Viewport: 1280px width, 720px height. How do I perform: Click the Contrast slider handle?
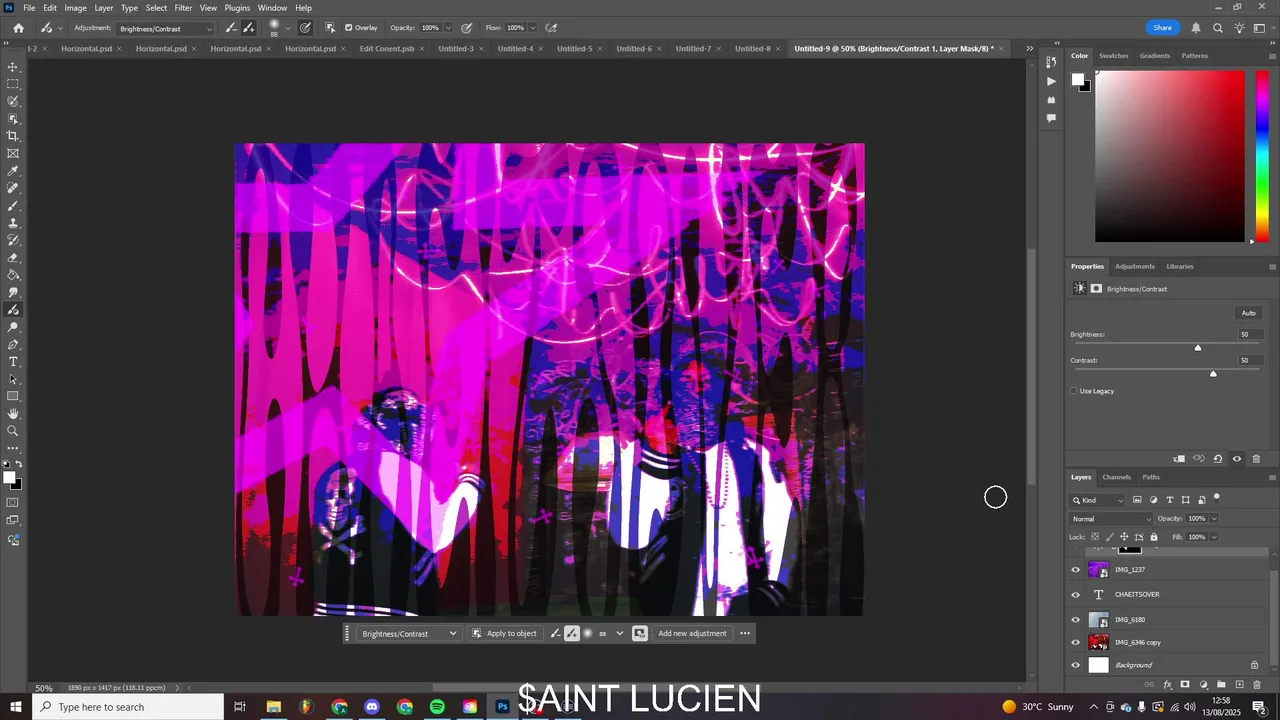tap(1213, 374)
